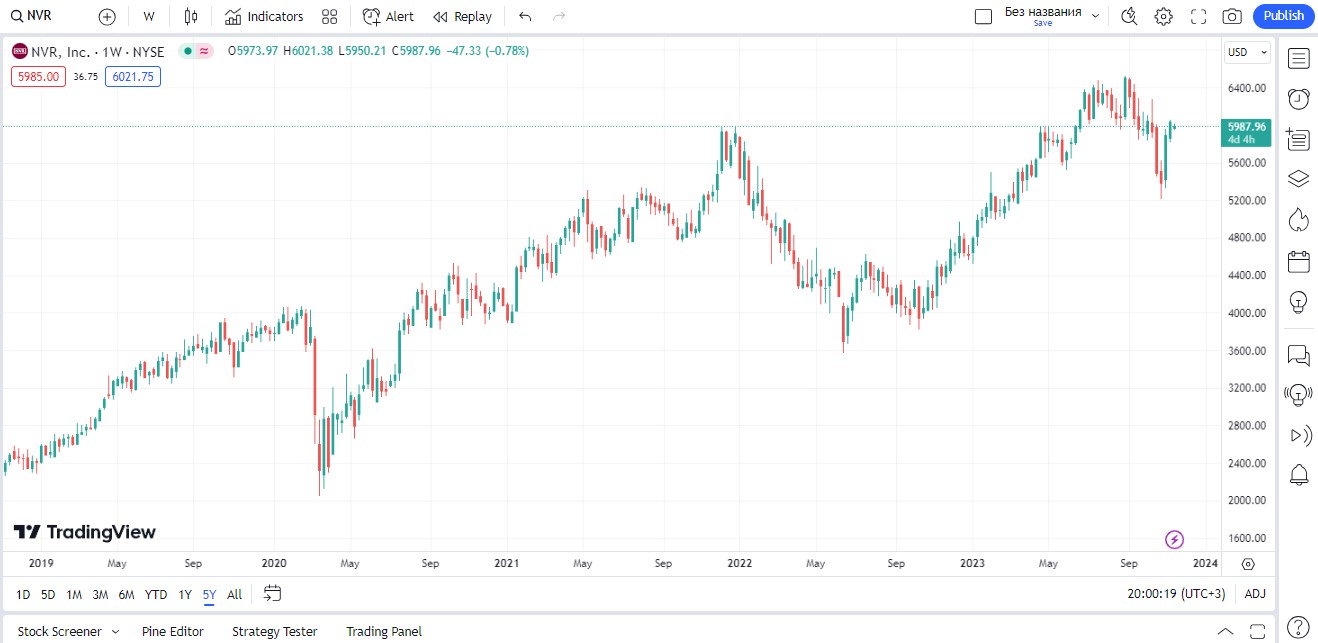Click the 5985.00 sell price button
Screen dimensions: 1318x643
point(38,76)
